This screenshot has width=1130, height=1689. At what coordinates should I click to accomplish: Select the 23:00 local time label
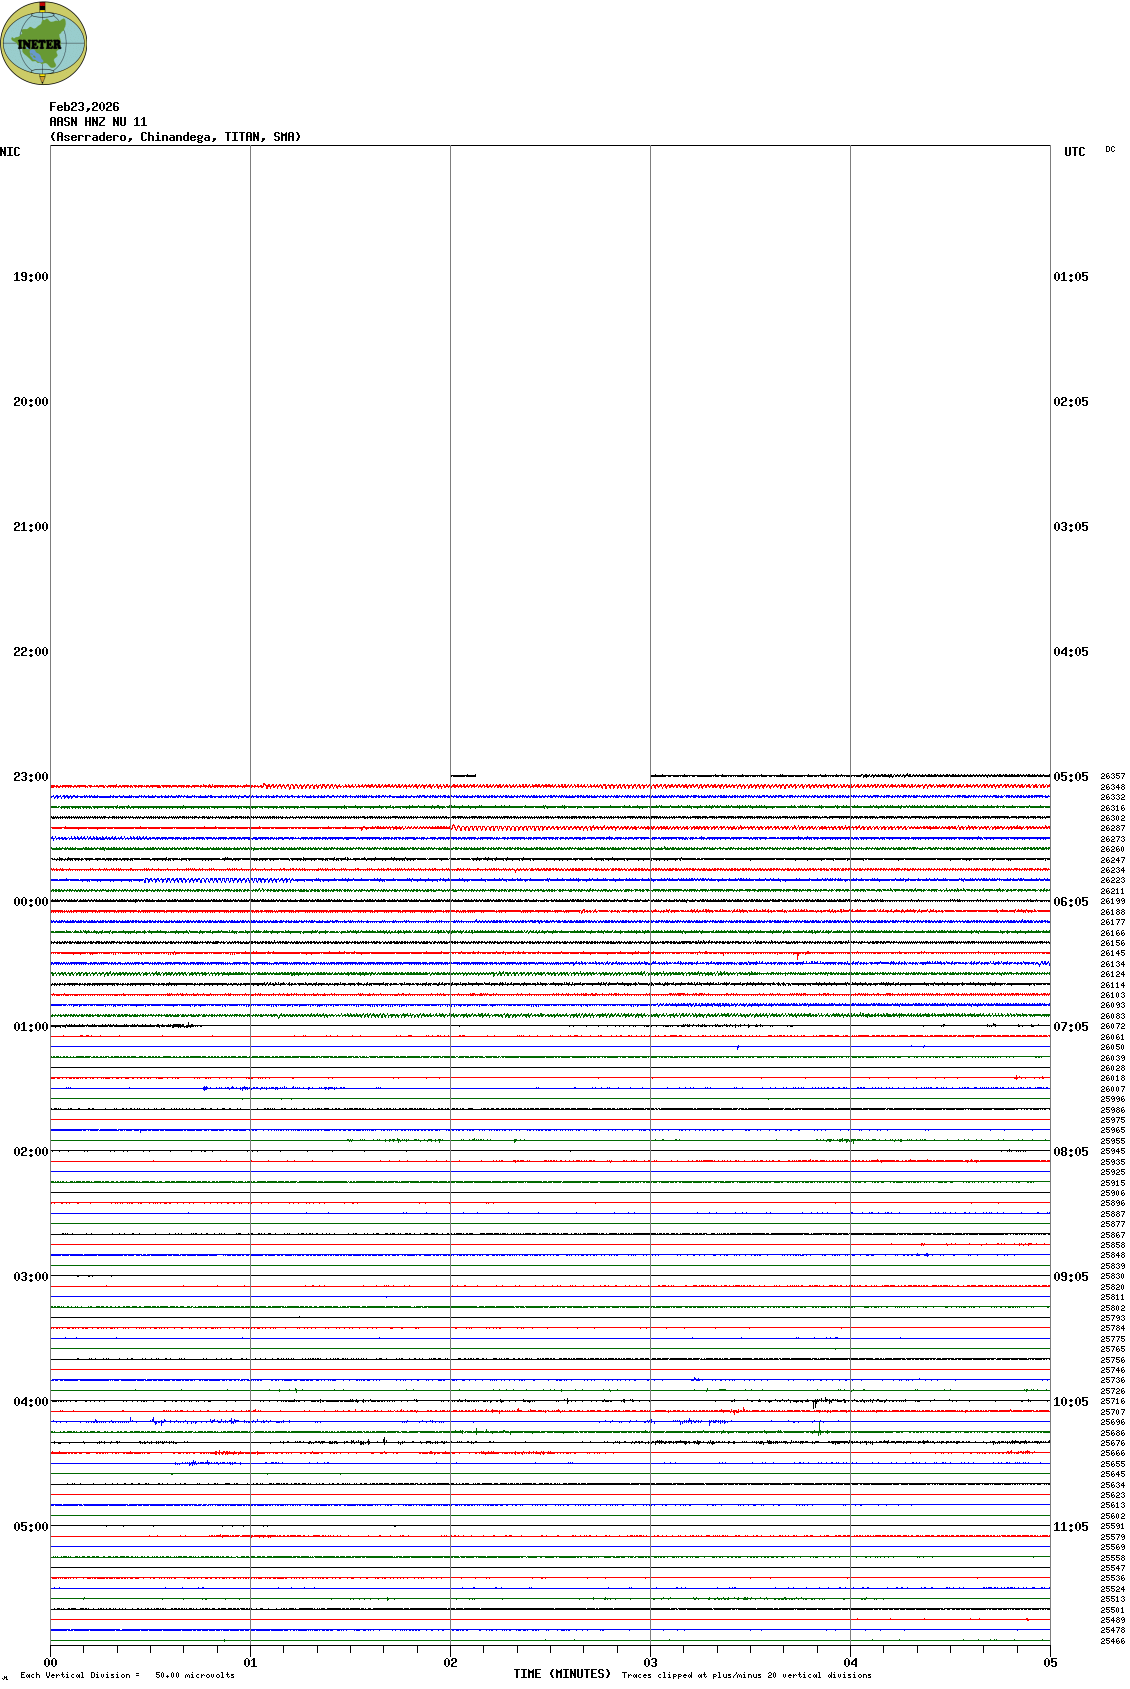[30, 777]
